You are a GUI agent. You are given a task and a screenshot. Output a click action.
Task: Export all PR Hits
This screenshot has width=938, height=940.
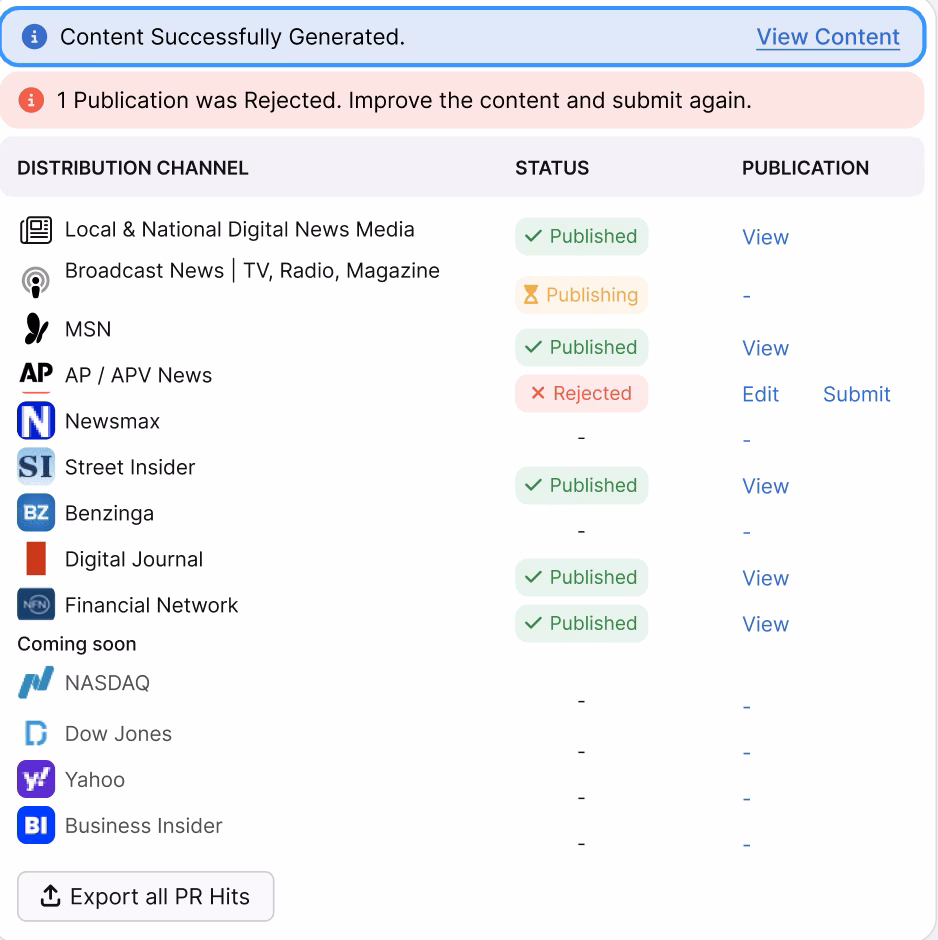click(145, 897)
